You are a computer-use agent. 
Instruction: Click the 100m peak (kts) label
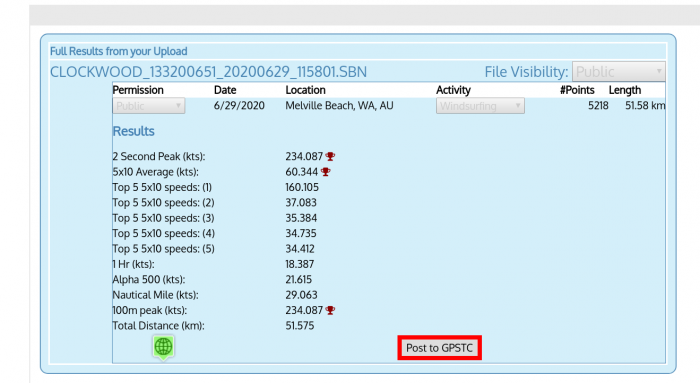[150, 311]
